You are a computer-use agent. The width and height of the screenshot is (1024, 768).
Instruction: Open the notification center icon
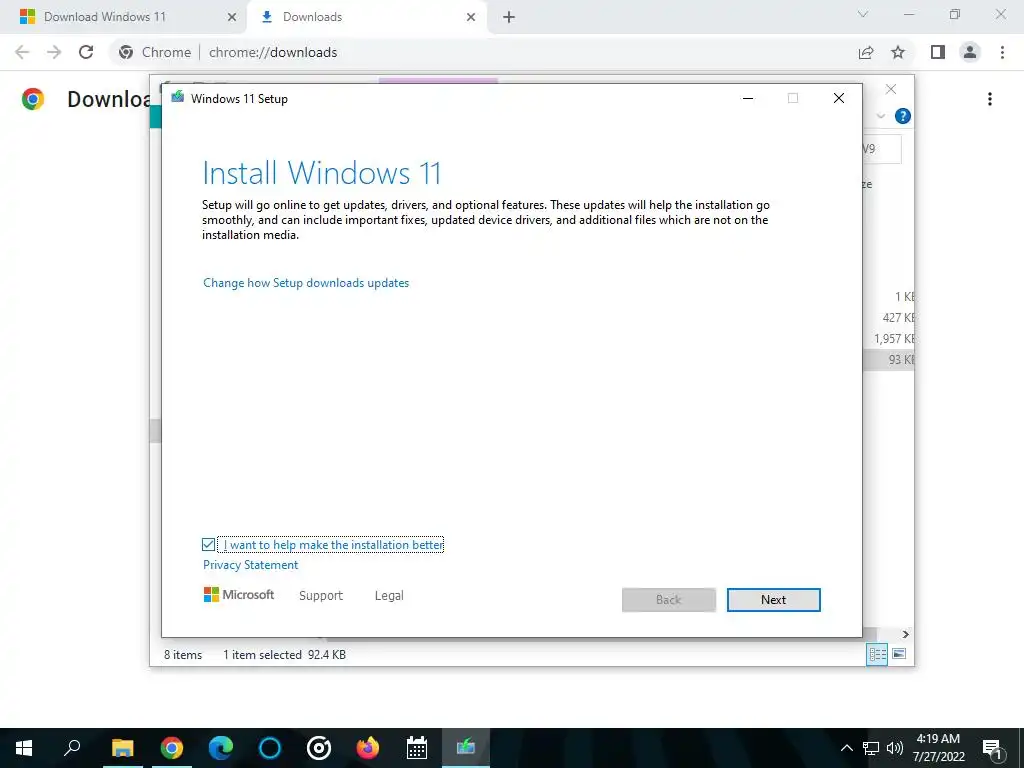pos(991,748)
